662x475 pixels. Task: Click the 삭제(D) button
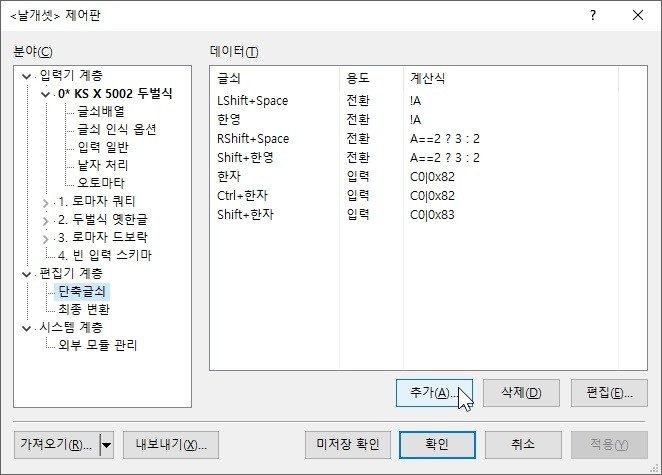521,393
